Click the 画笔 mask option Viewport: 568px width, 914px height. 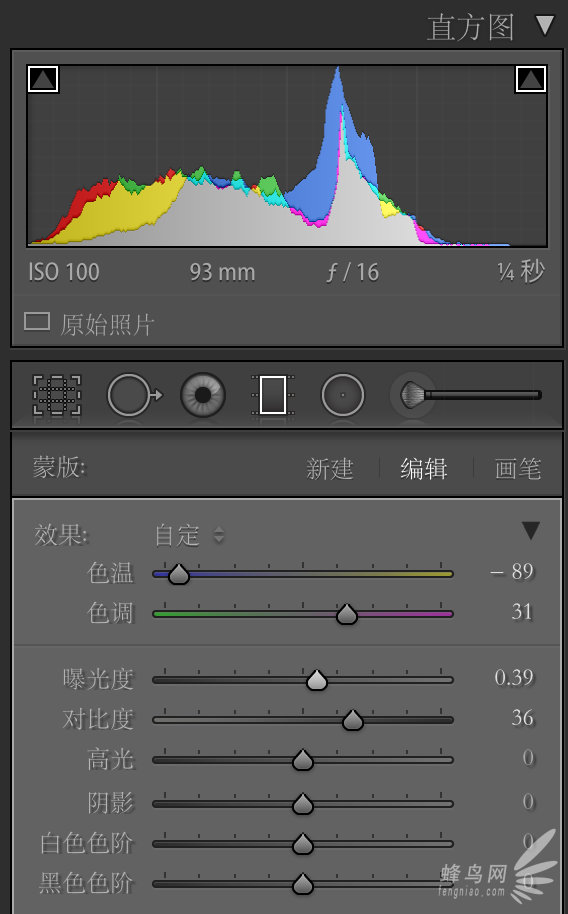click(x=518, y=469)
